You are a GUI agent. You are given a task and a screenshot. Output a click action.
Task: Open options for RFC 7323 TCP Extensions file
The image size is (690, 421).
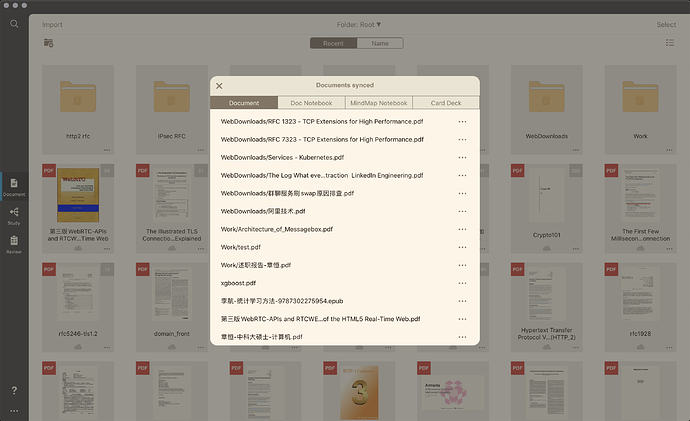pyautogui.click(x=462, y=139)
